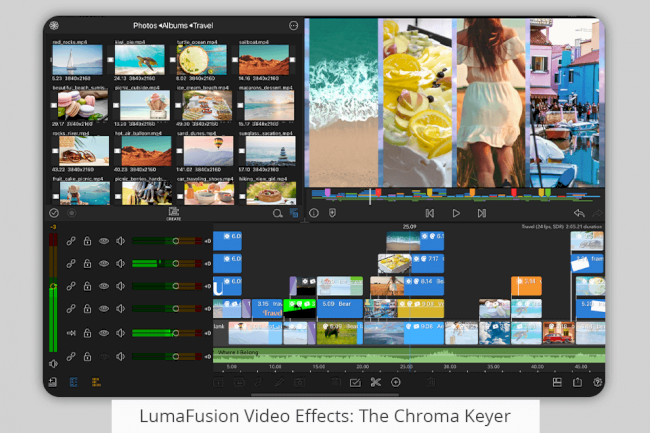Image resolution: width=650 pixels, height=433 pixels.
Task: Jump to next clip with skip-forward button
Action: [481, 213]
